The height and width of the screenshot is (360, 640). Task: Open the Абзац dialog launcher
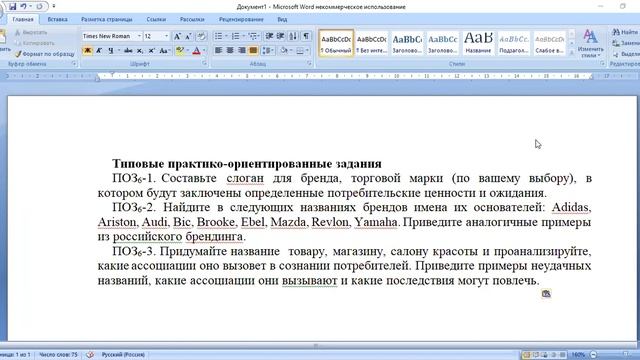[309, 64]
